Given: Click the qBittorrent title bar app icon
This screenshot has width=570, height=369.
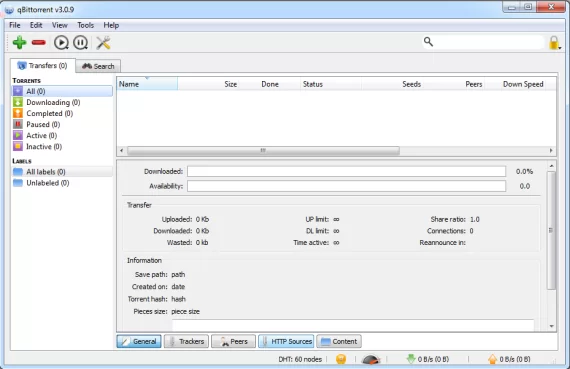Looking at the screenshot, I should click(x=9, y=10).
